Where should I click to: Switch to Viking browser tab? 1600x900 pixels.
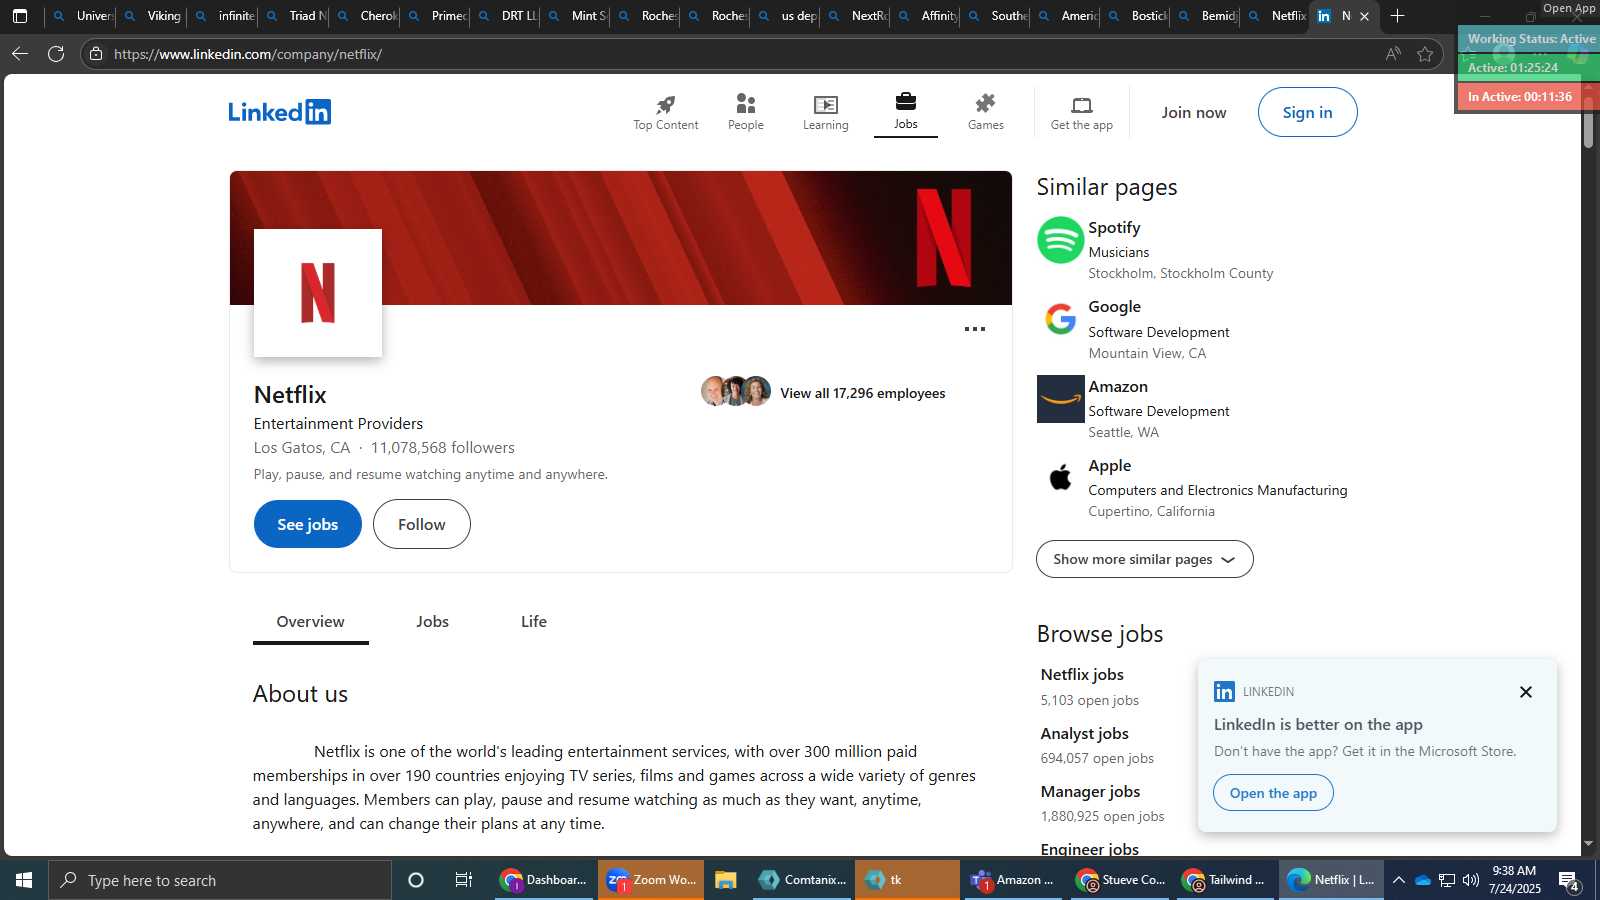pyautogui.click(x=152, y=16)
